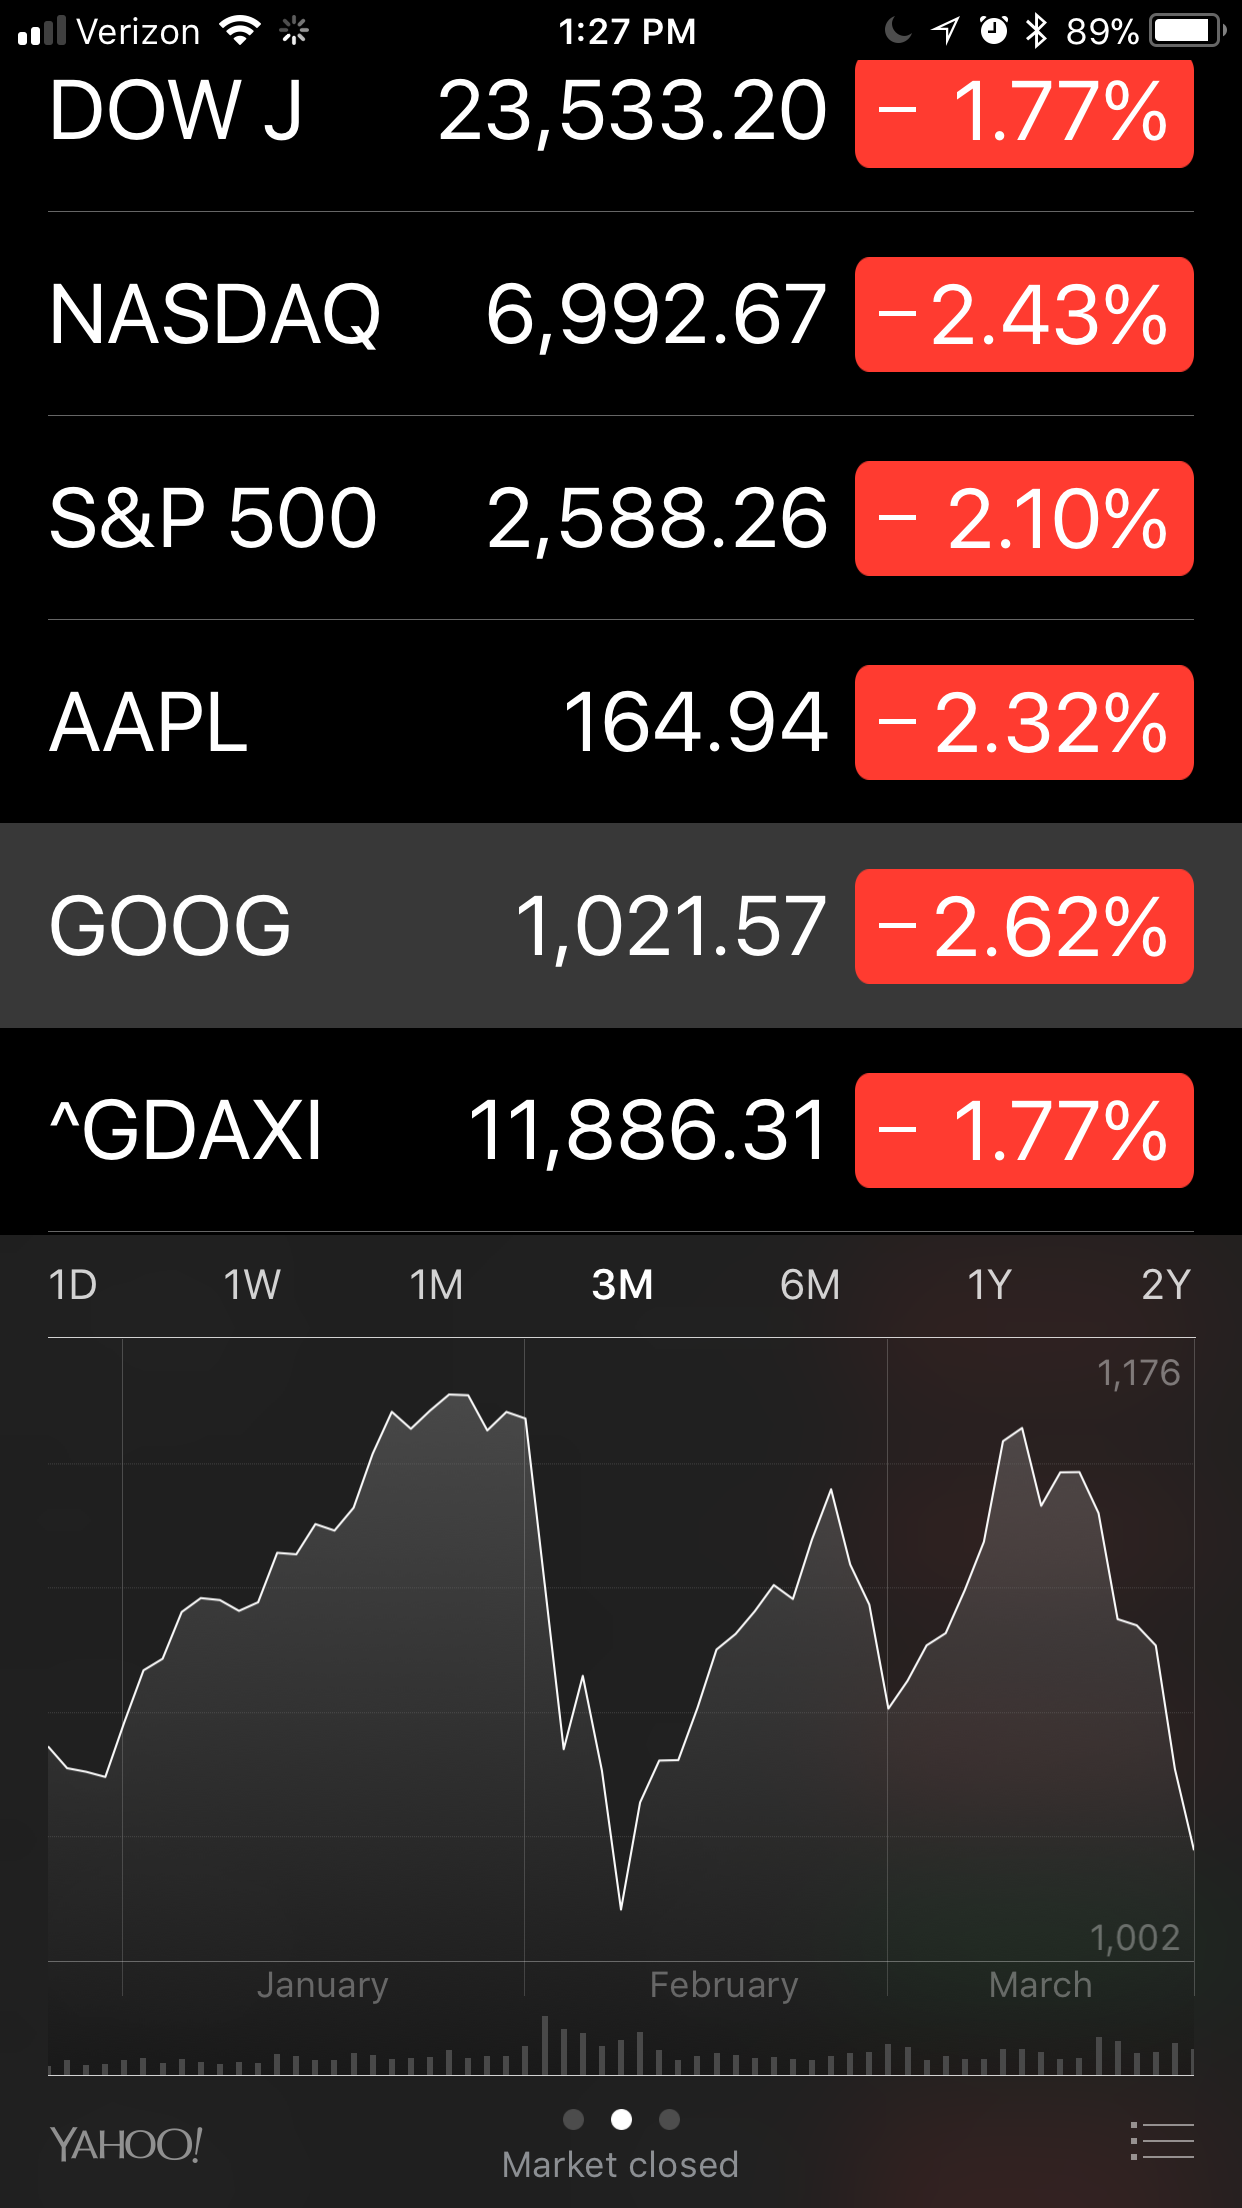The width and height of the screenshot is (1242, 2208).
Task: Toggle AAPL -2.32% change badge
Action: point(1024,722)
